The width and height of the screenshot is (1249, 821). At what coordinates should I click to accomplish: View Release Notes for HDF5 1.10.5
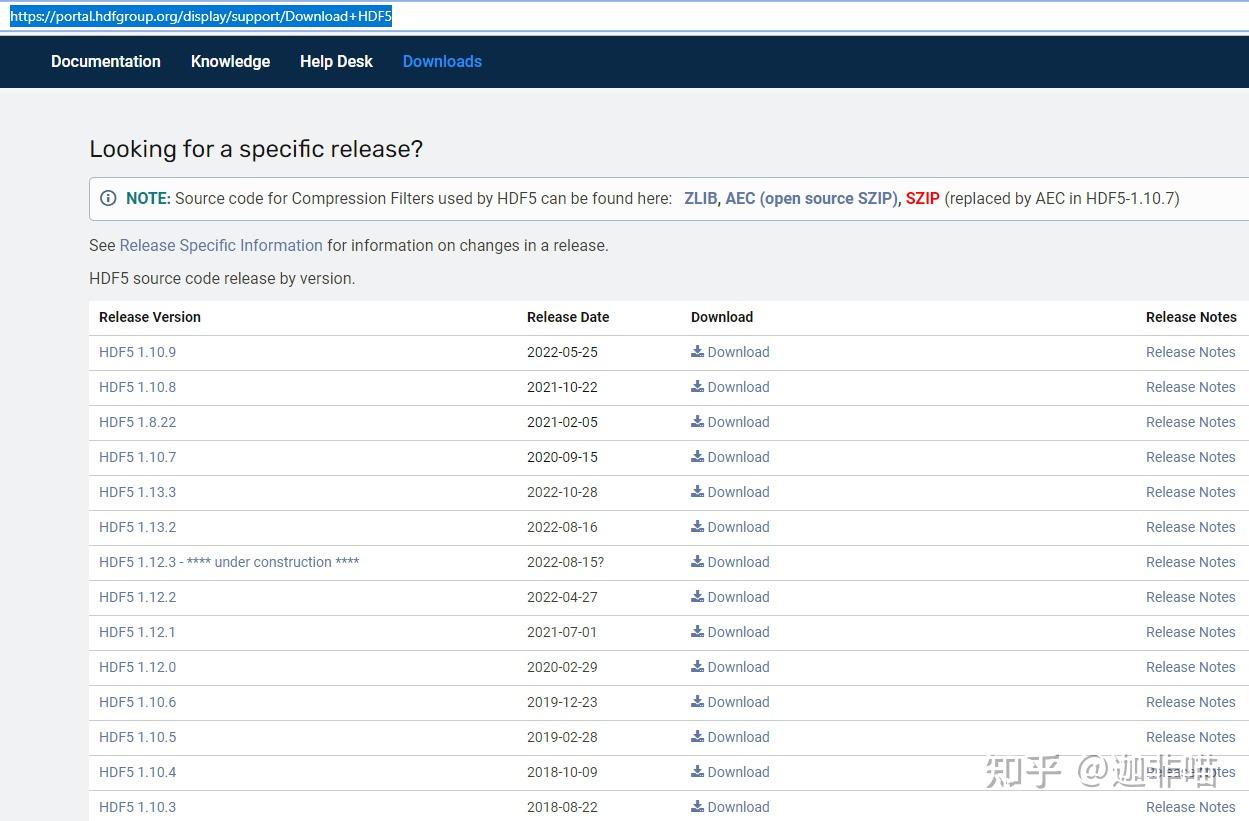pyautogui.click(x=1190, y=737)
